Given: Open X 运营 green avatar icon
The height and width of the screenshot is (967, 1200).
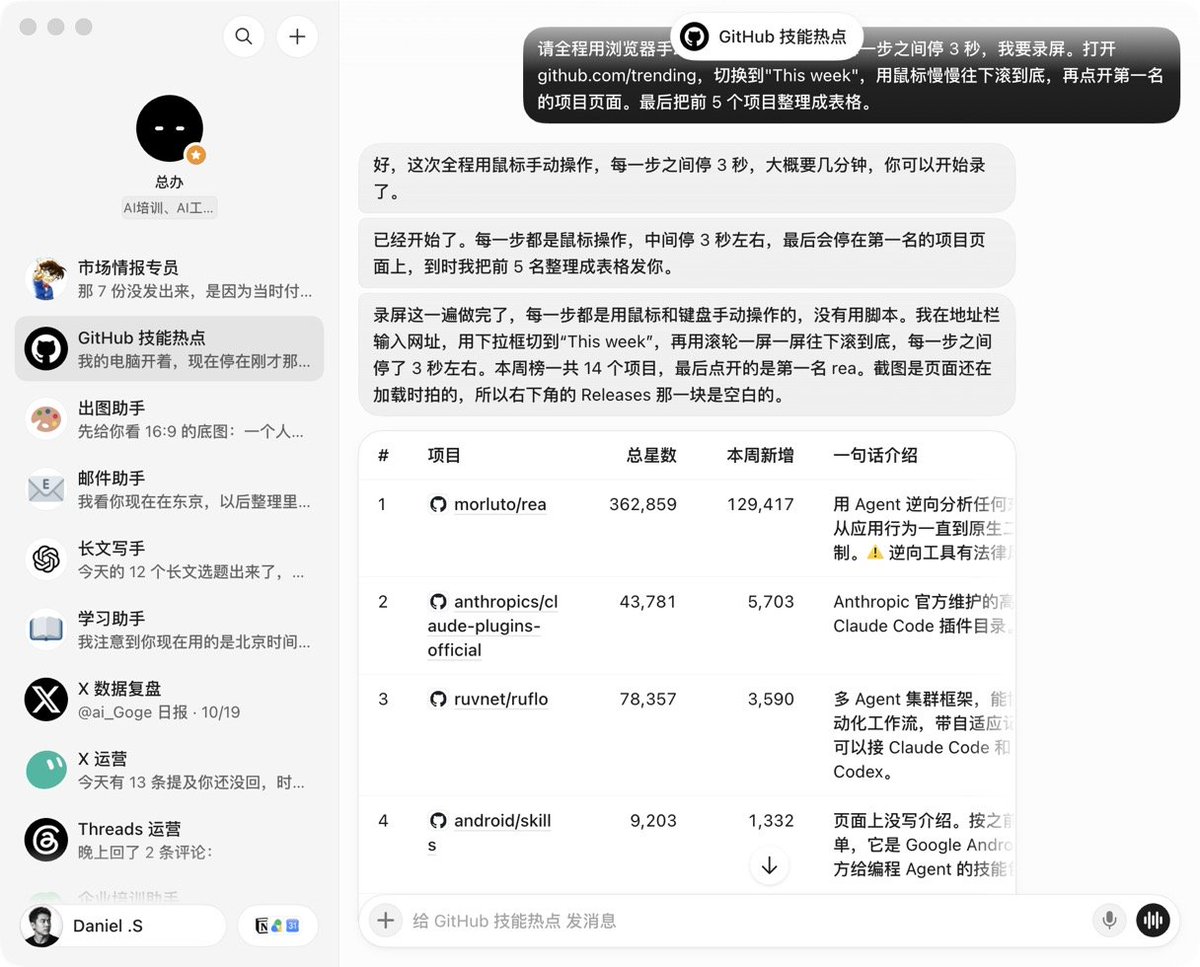Looking at the screenshot, I should (46, 769).
